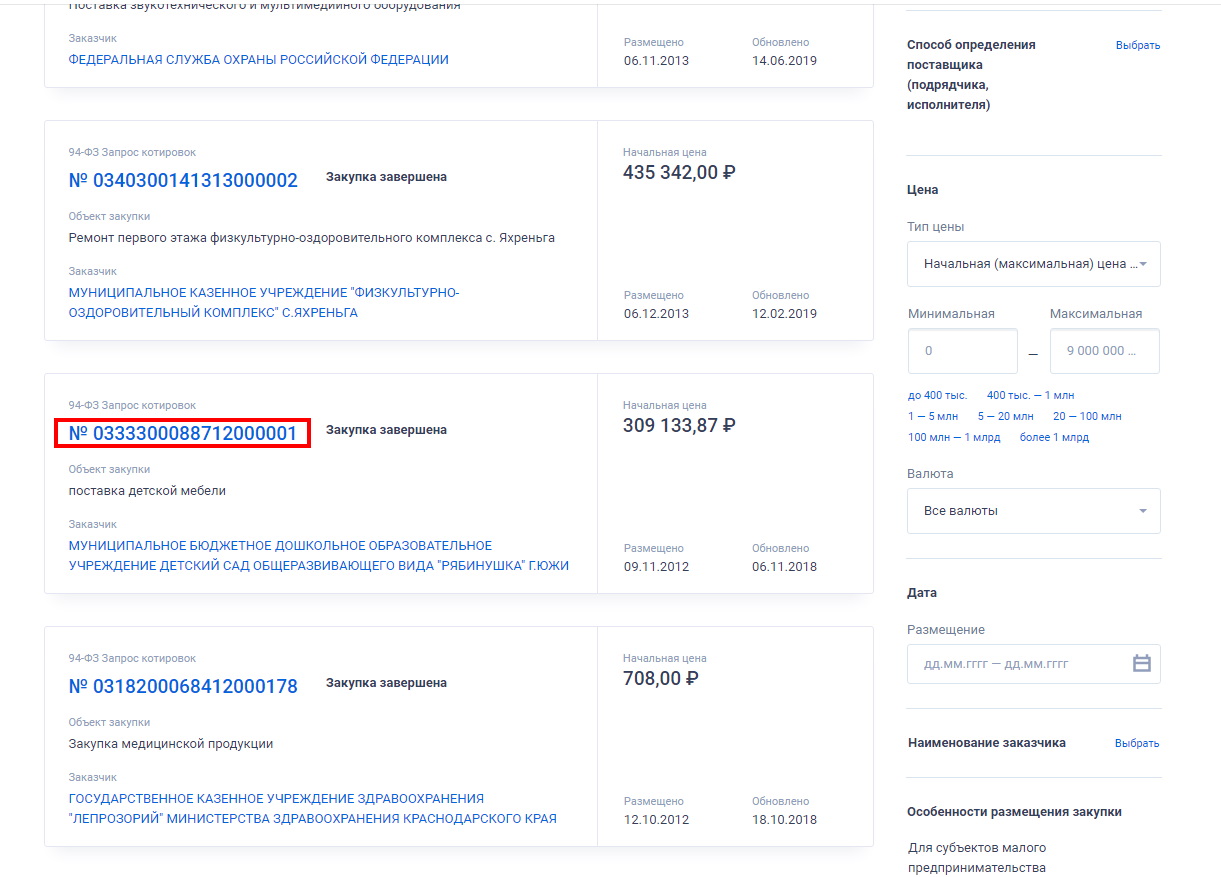
Task: Select the 'до 400 тыс.' price range
Action: pos(937,395)
